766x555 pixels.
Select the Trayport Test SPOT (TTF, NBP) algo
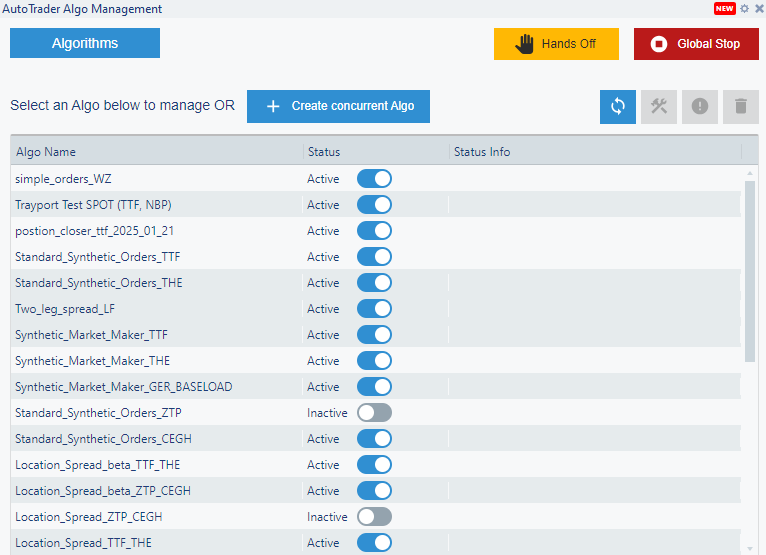pyautogui.click(x=93, y=205)
